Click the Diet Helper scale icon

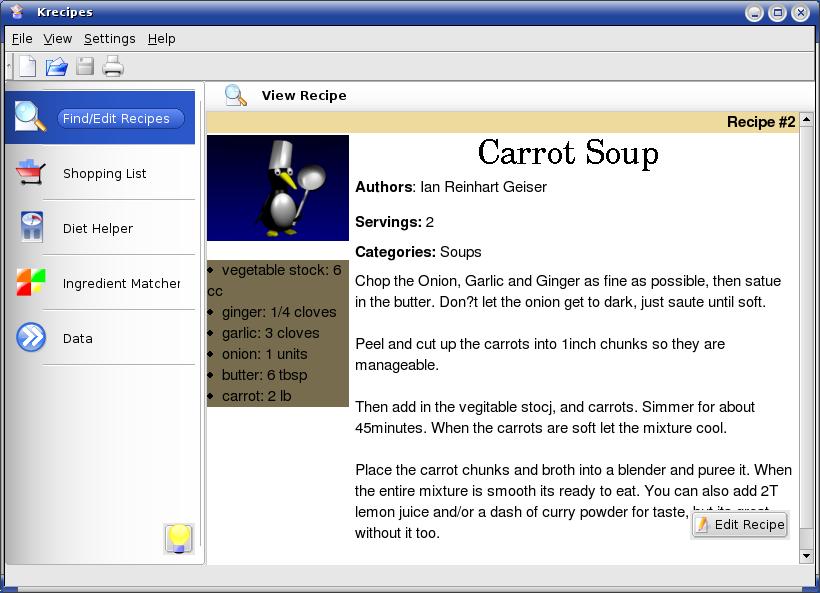pyautogui.click(x=31, y=228)
